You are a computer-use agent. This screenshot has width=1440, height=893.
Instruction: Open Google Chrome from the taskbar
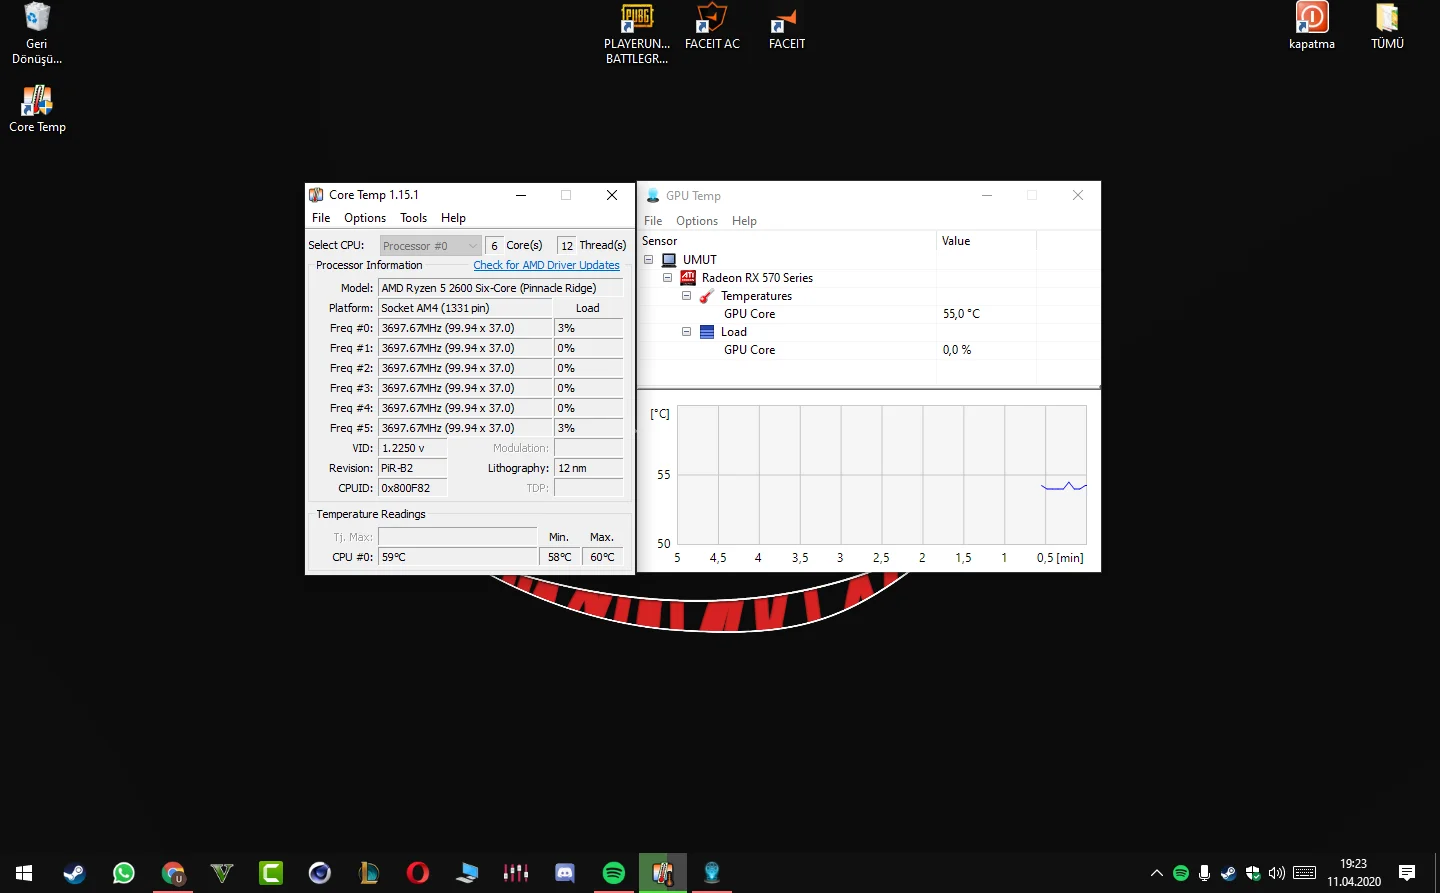click(x=173, y=873)
